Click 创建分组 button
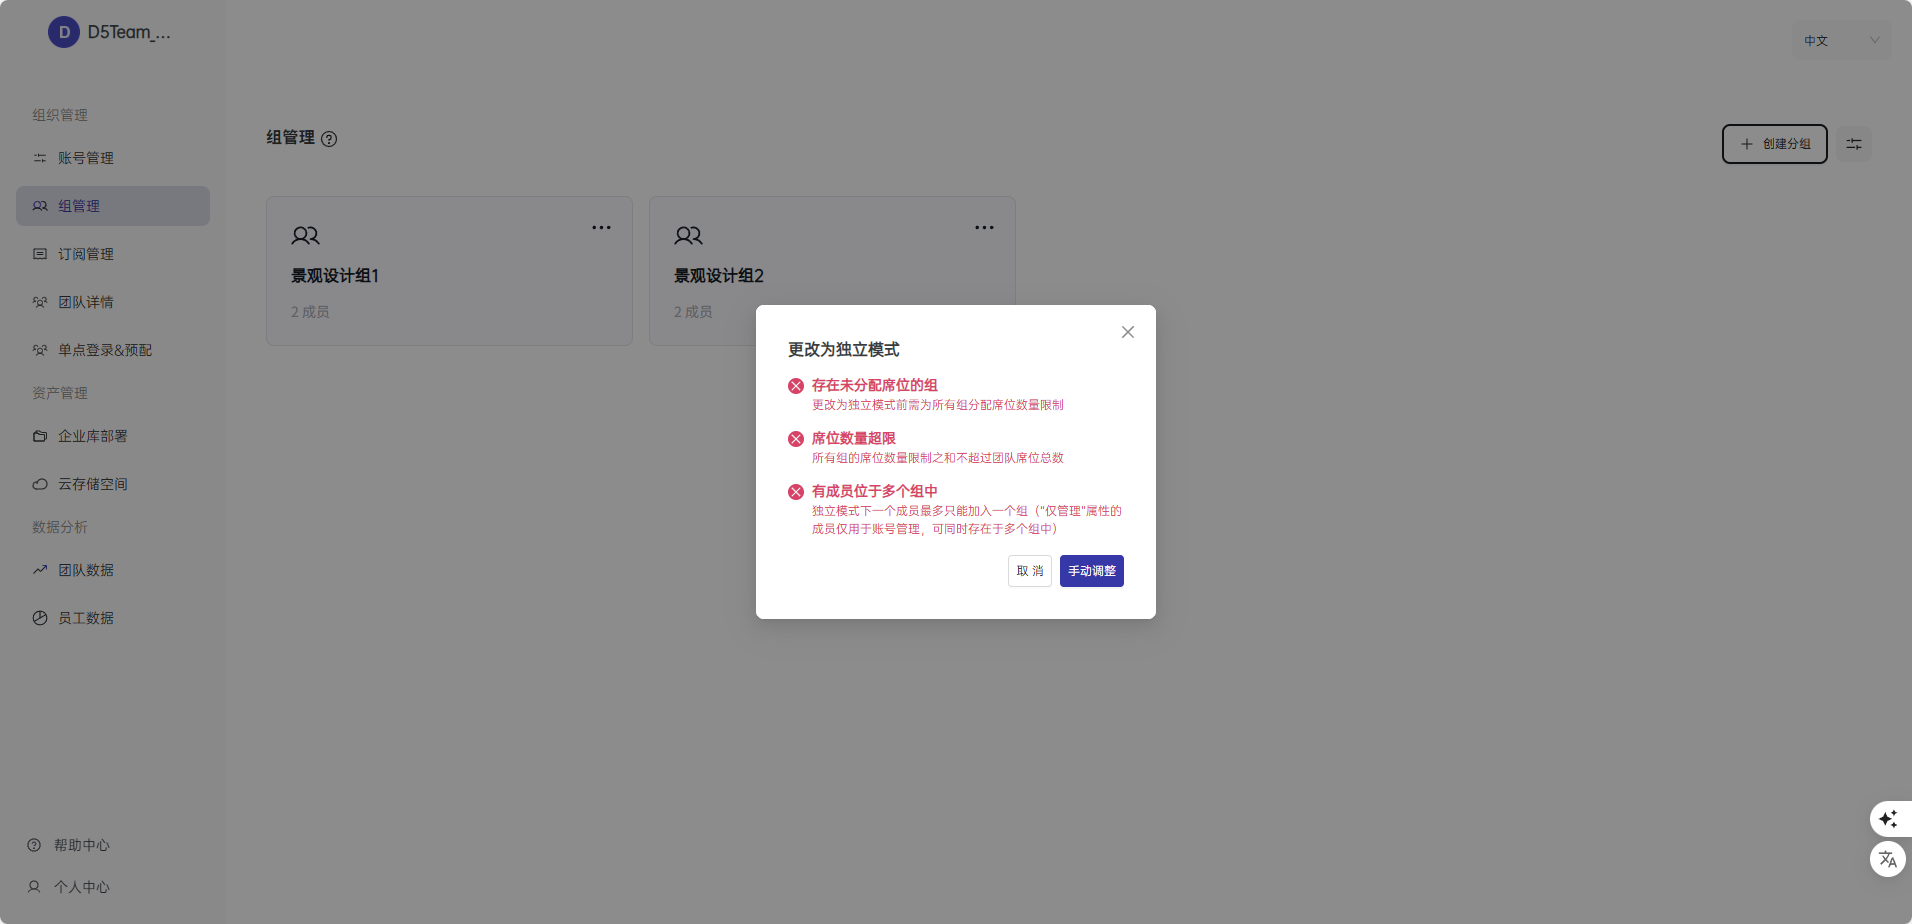 [x=1774, y=144]
